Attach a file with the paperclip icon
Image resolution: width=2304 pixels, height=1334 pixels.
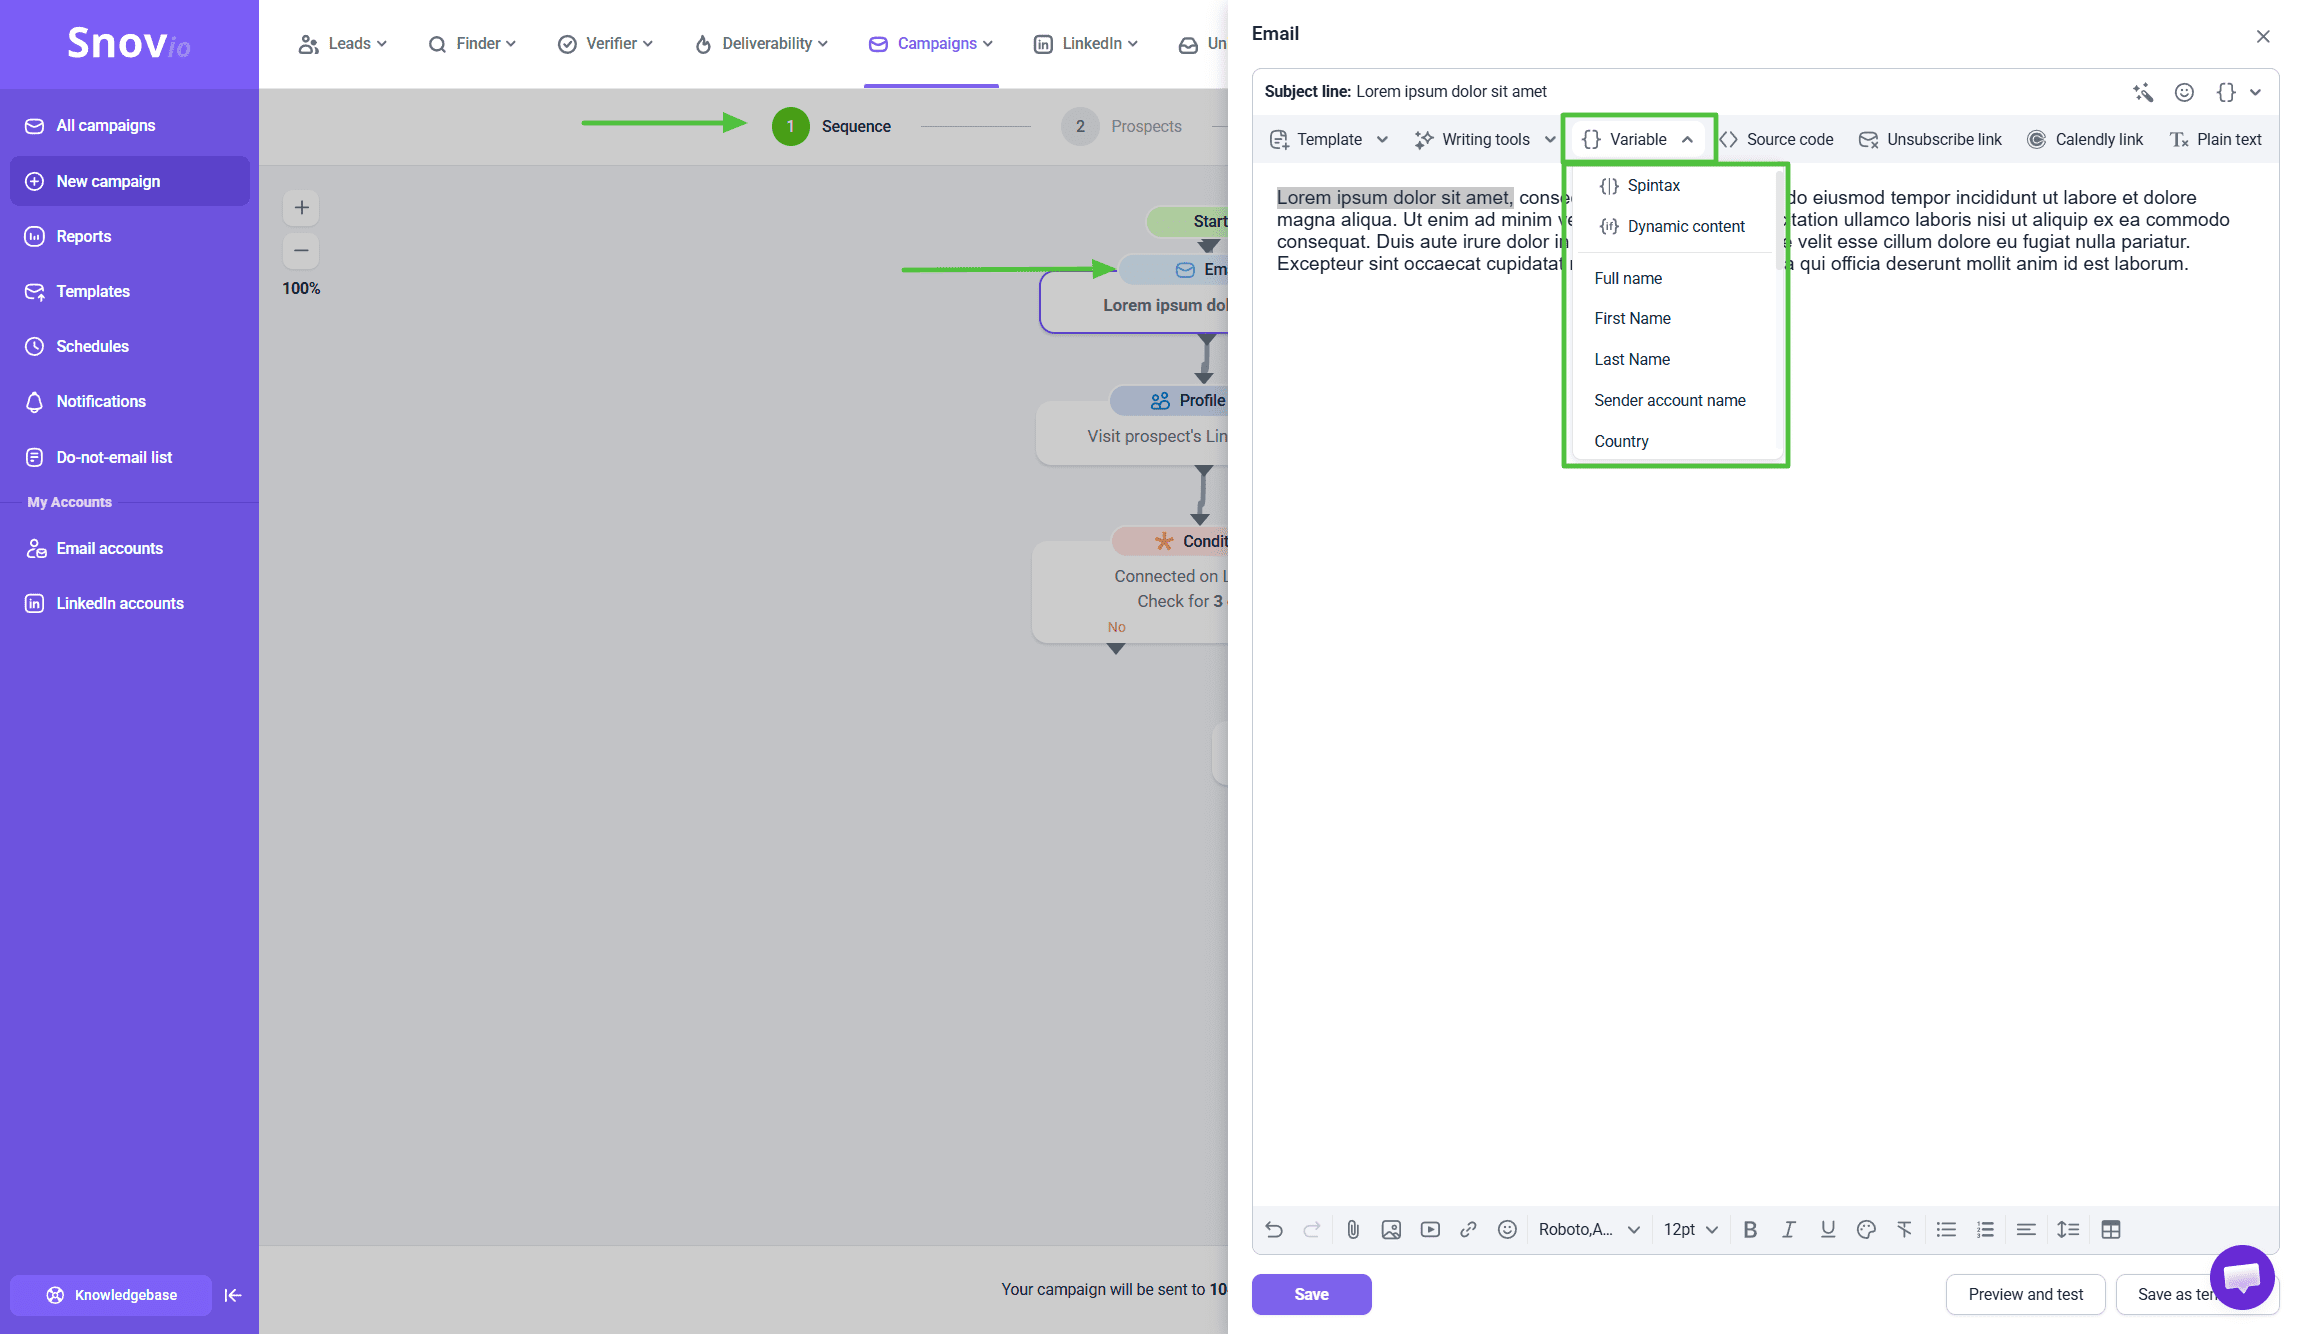[1353, 1230]
